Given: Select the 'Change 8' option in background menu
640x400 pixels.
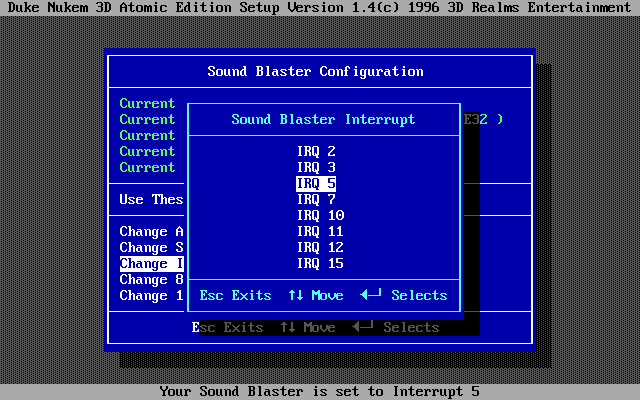Looking at the screenshot, I should tap(151, 280).
